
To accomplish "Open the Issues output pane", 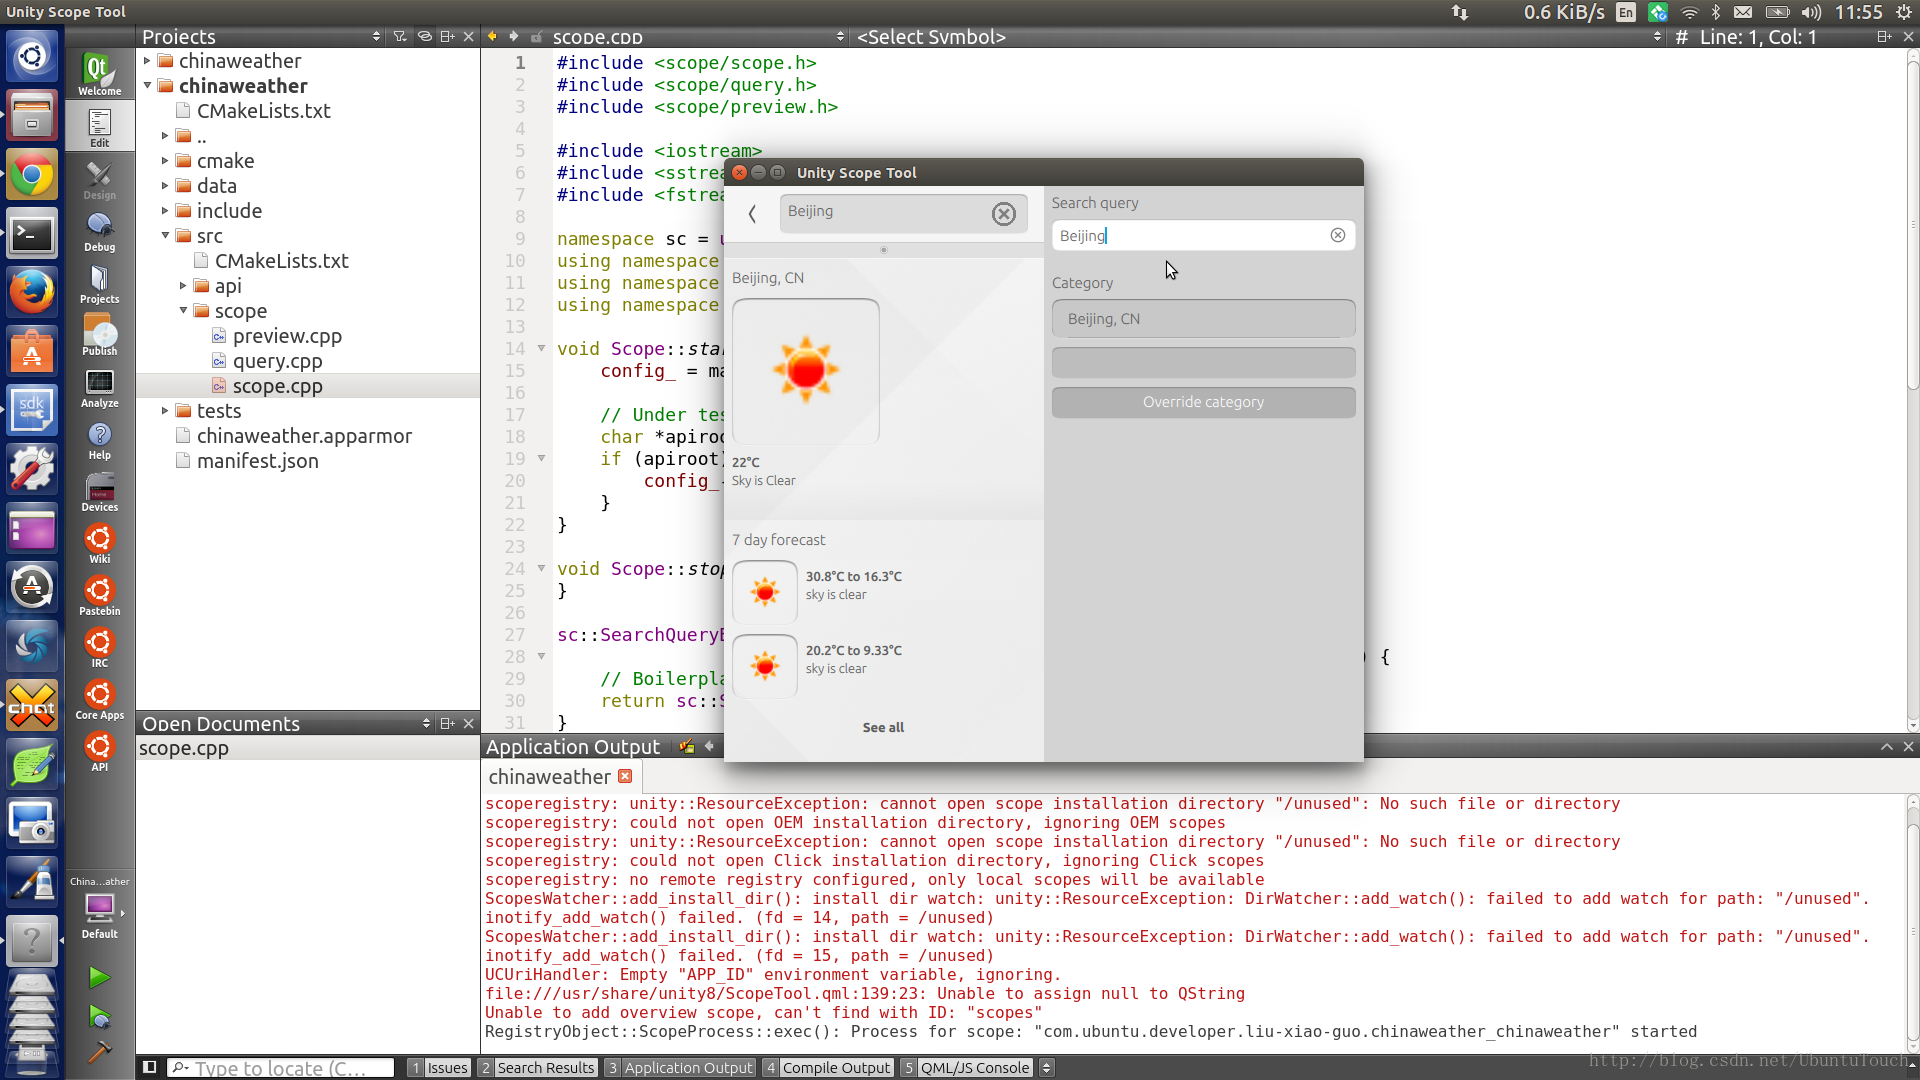I will [x=439, y=1067].
